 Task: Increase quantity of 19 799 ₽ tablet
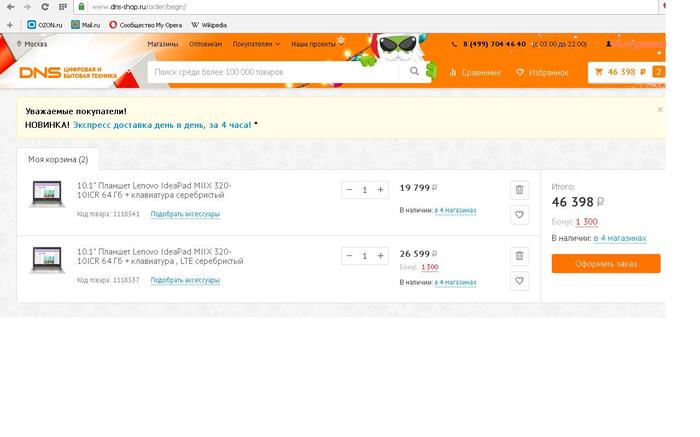(380, 190)
